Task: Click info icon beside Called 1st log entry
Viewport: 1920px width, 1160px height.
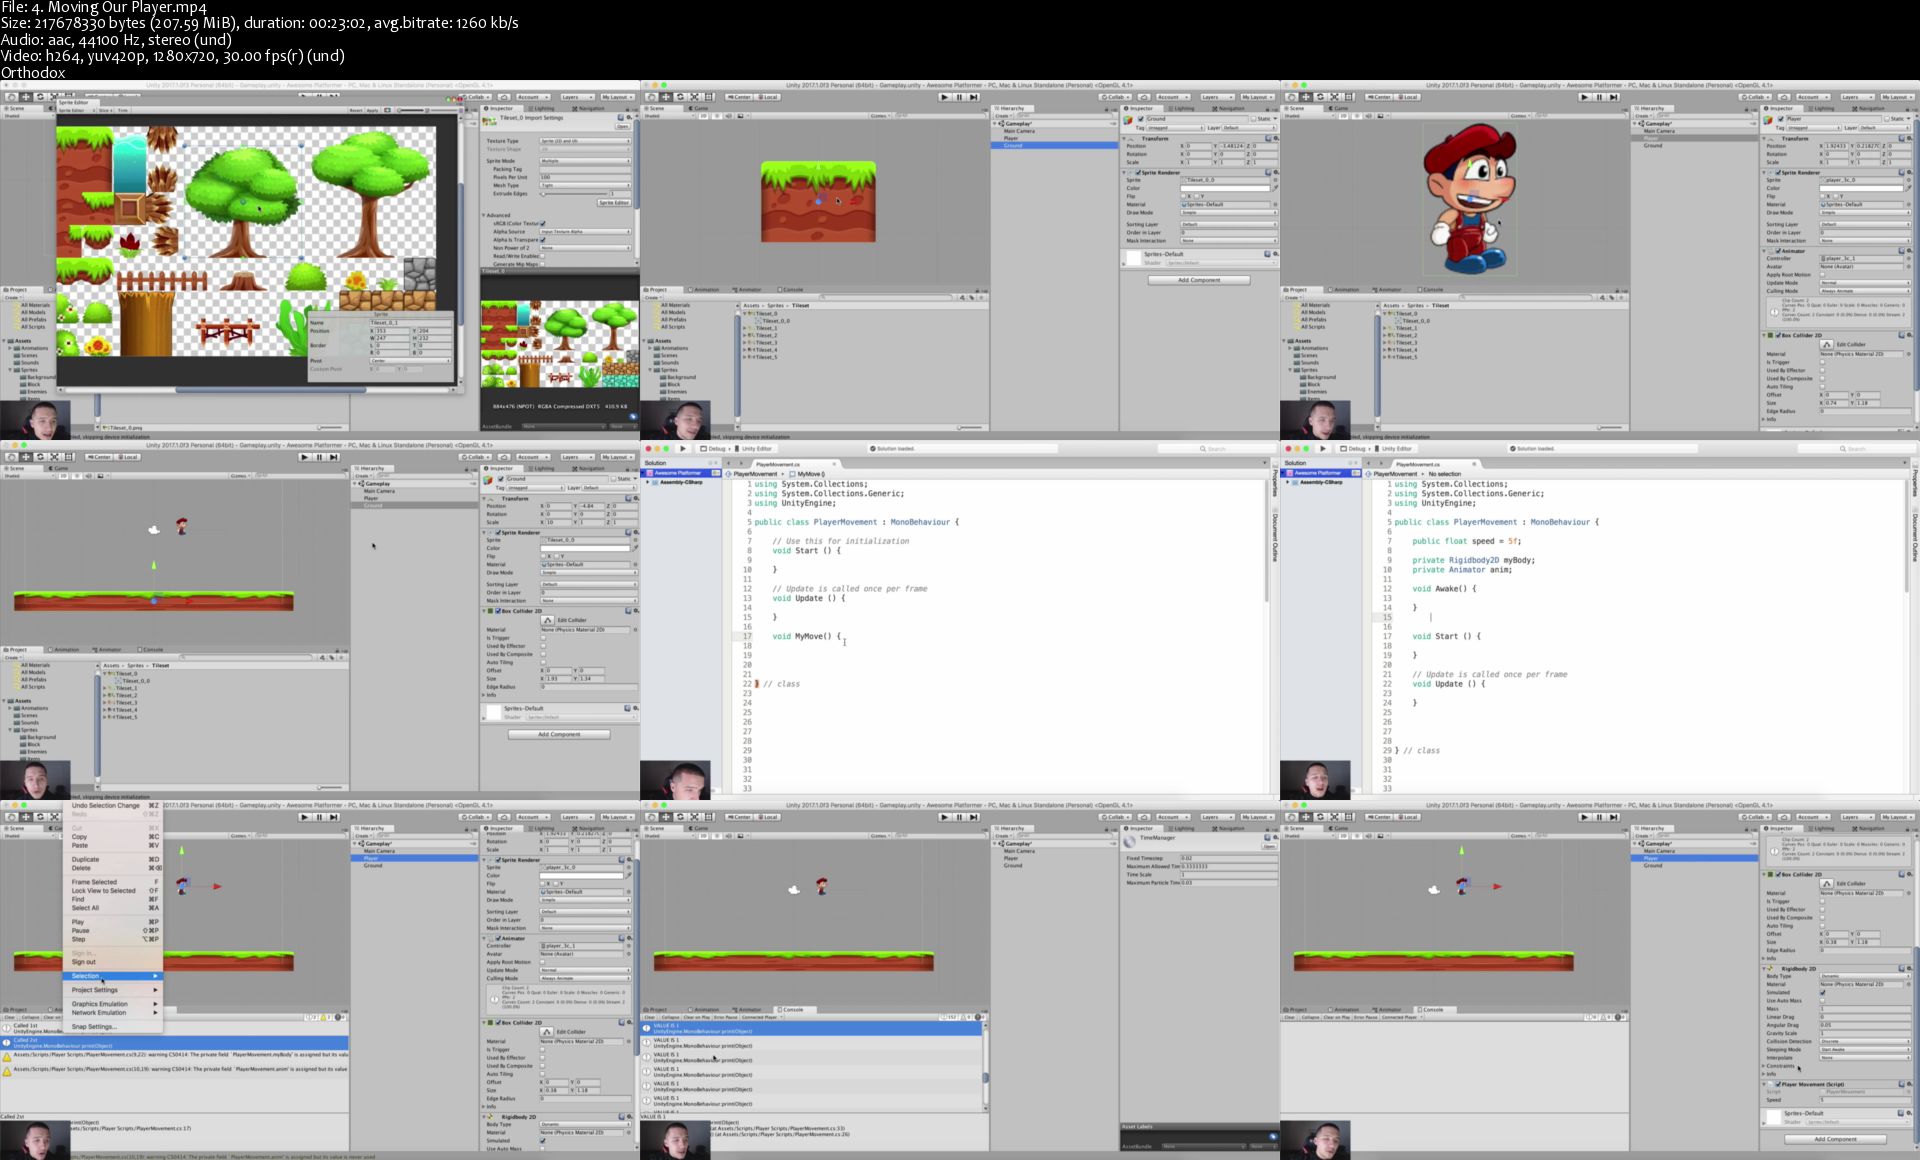Action: coord(6,1028)
